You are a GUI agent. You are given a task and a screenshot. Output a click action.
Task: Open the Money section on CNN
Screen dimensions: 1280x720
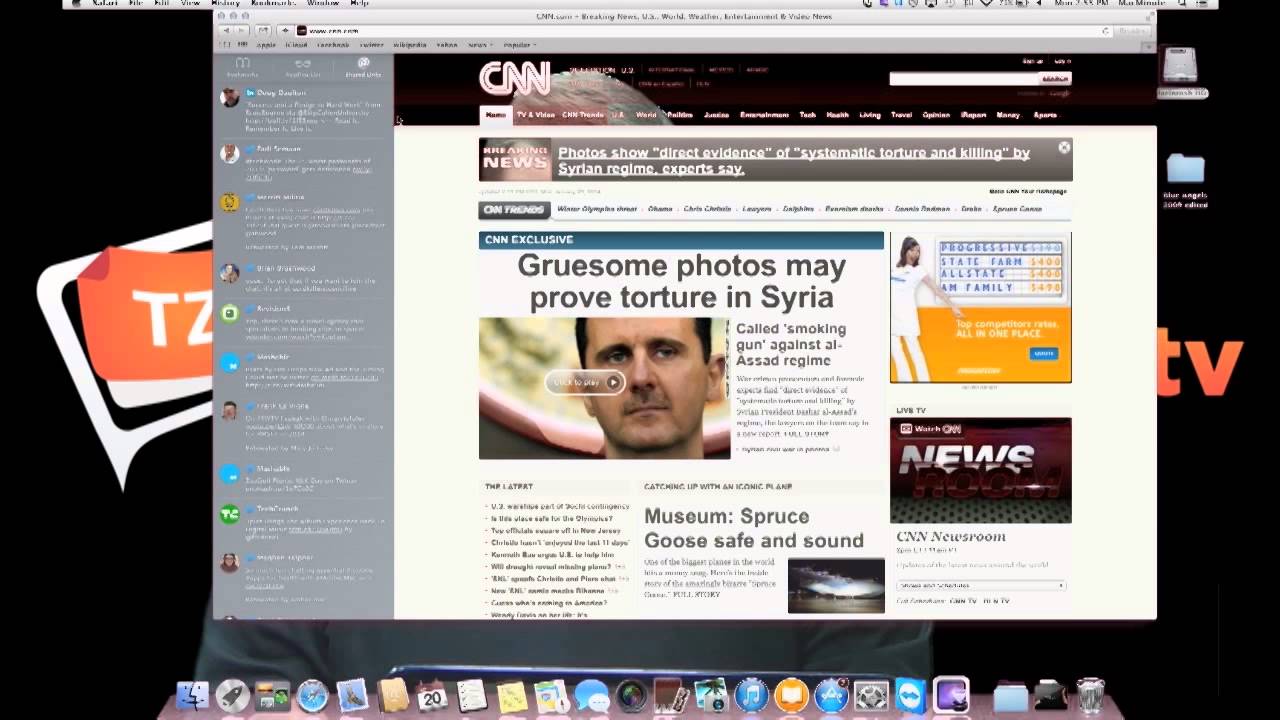click(1008, 115)
